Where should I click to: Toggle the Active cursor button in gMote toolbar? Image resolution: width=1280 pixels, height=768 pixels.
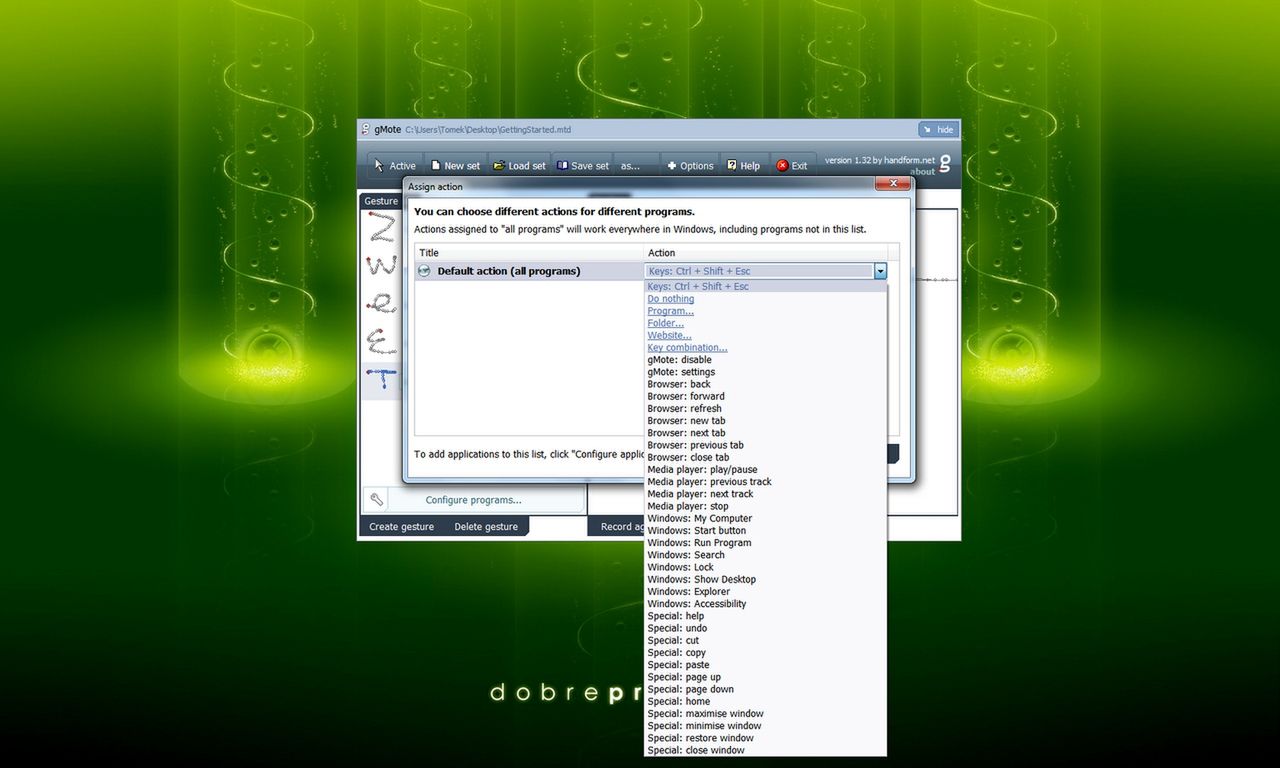pyautogui.click(x=394, y=166)
